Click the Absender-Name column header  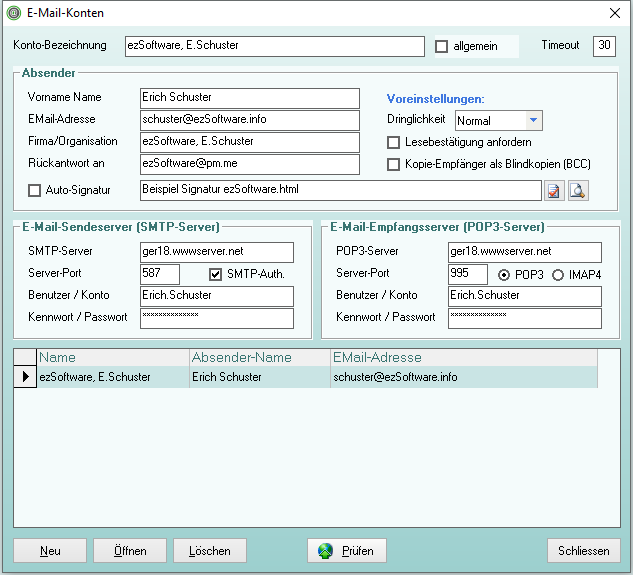(x=259, y=357)
